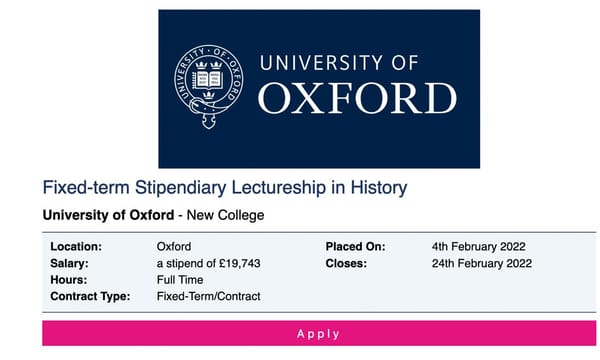
Task: Click the OXFORD wordmark in the logo
Action: (x=357, y=98)
